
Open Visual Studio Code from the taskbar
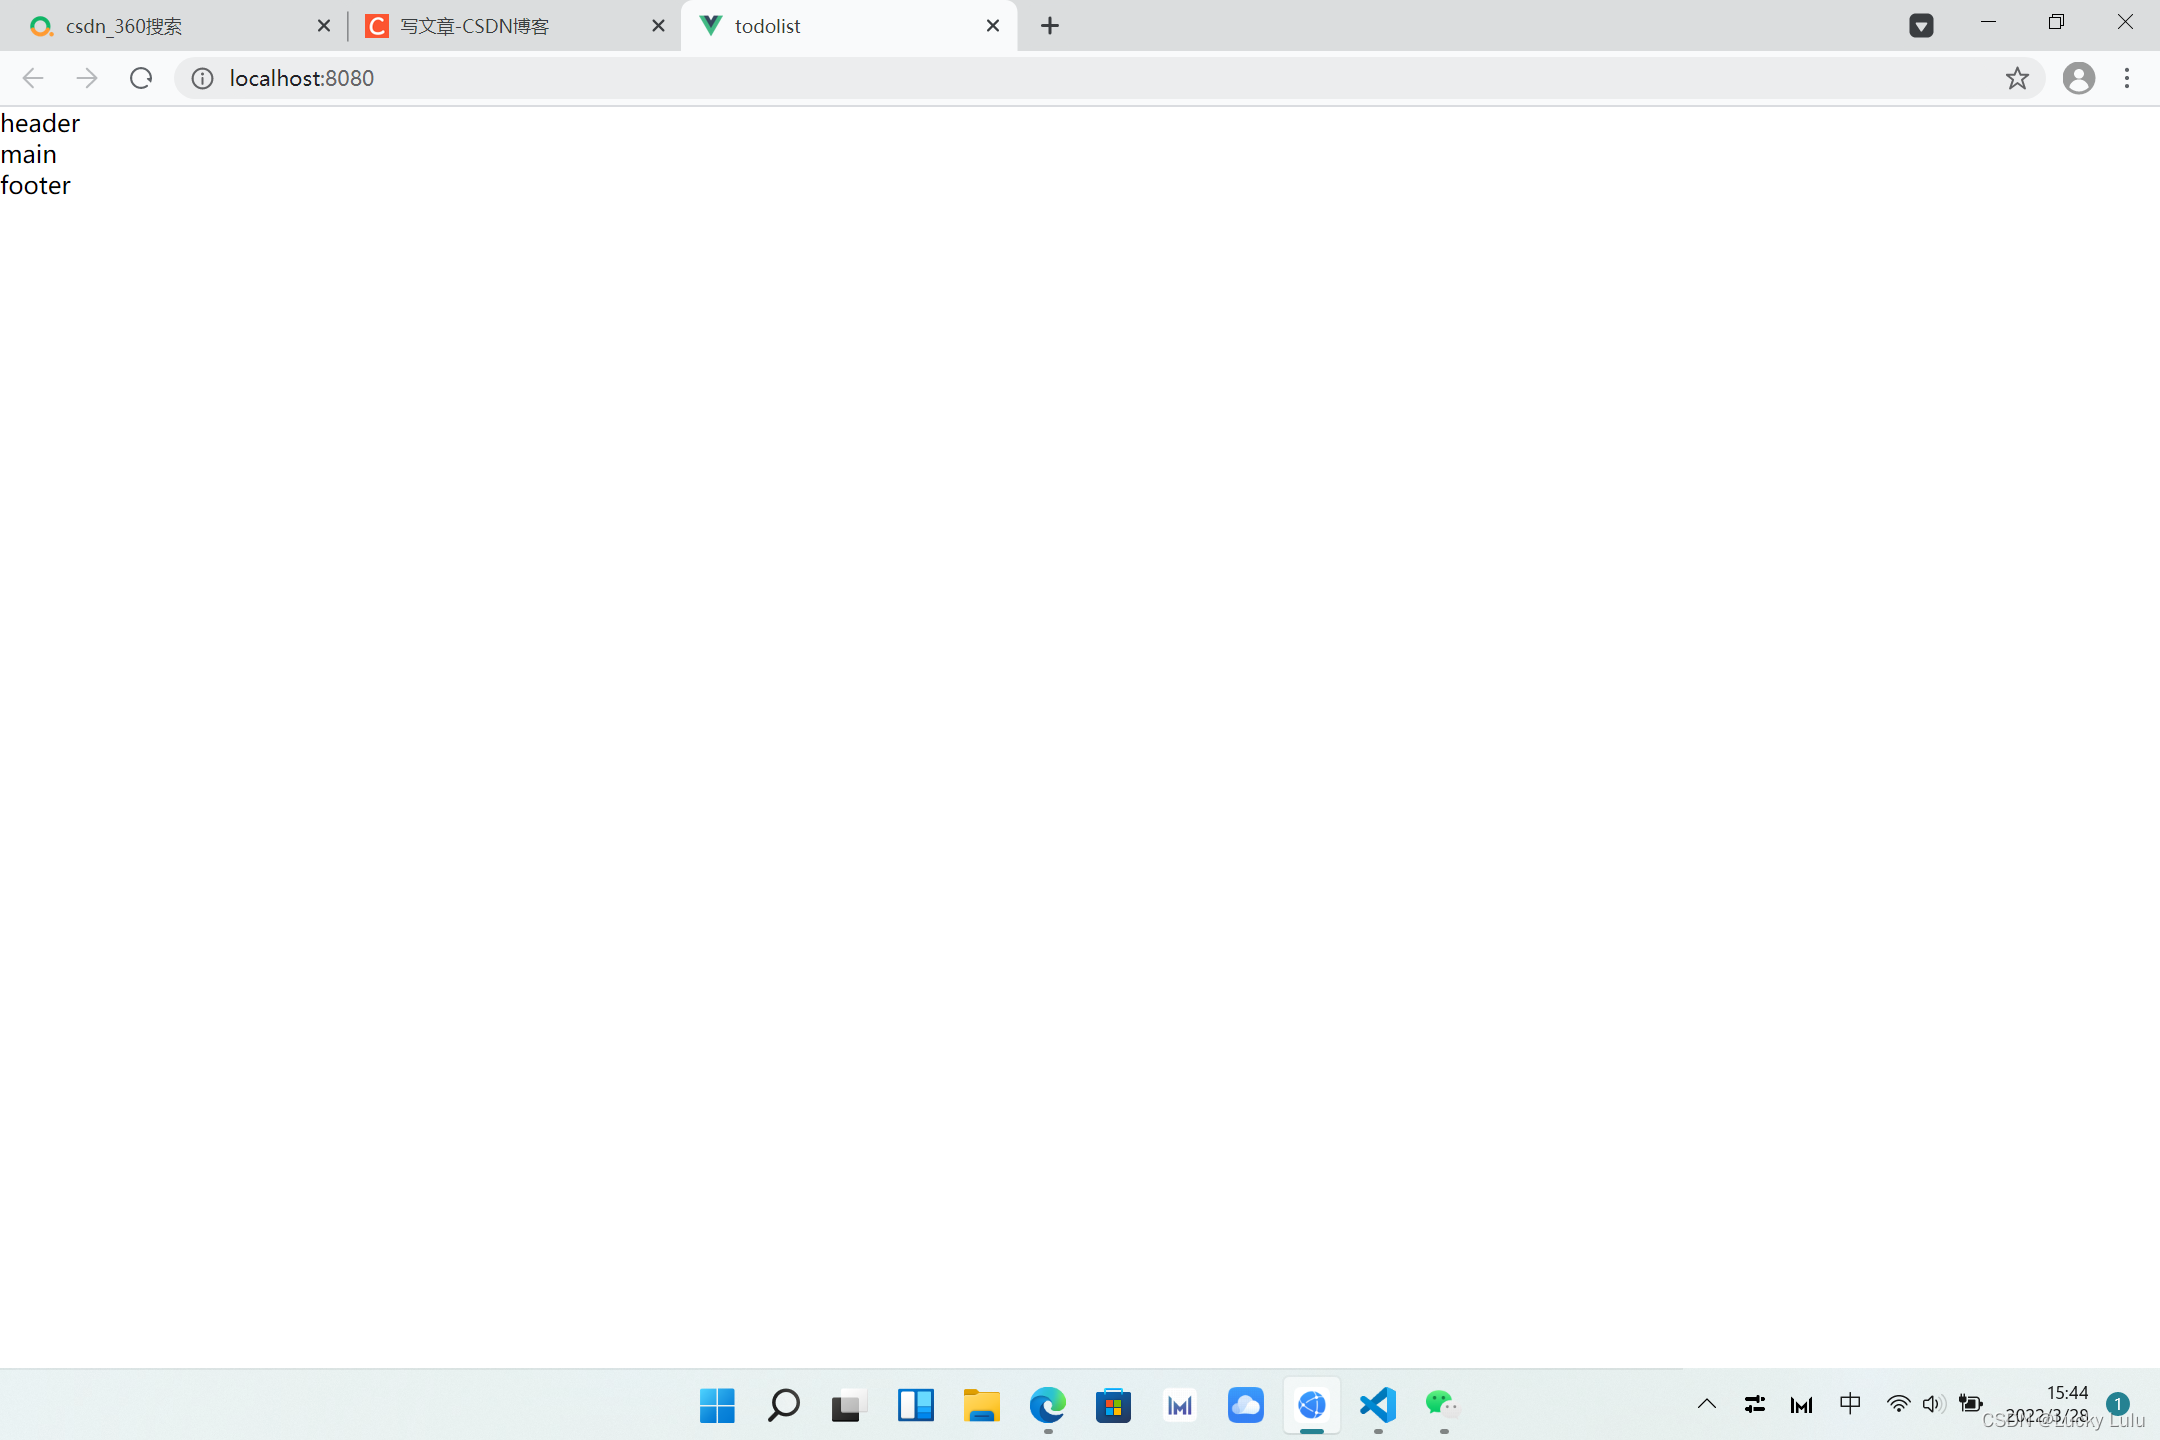1377,1404
